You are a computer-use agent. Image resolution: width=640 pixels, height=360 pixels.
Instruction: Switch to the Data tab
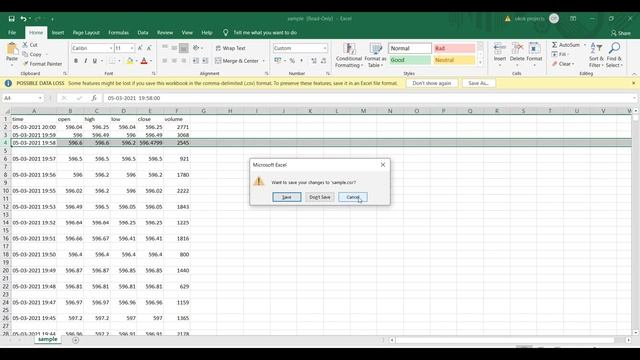pyautogui.click(x=143, y=33)
